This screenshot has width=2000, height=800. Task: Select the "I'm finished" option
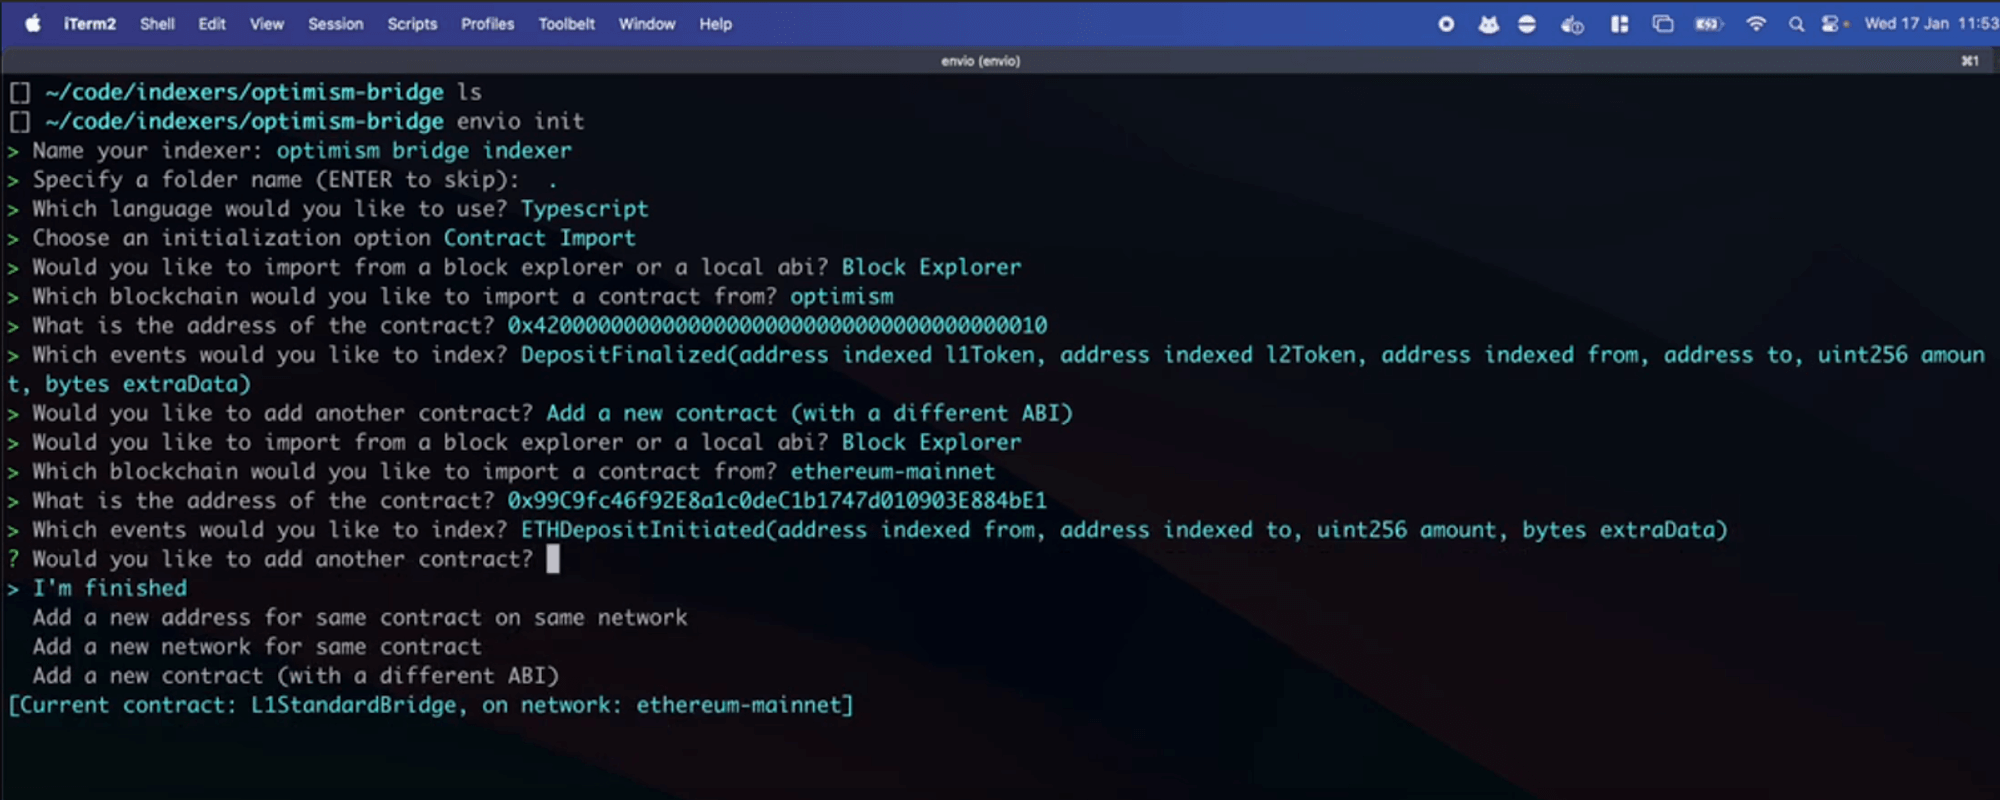tap(110, 588)
